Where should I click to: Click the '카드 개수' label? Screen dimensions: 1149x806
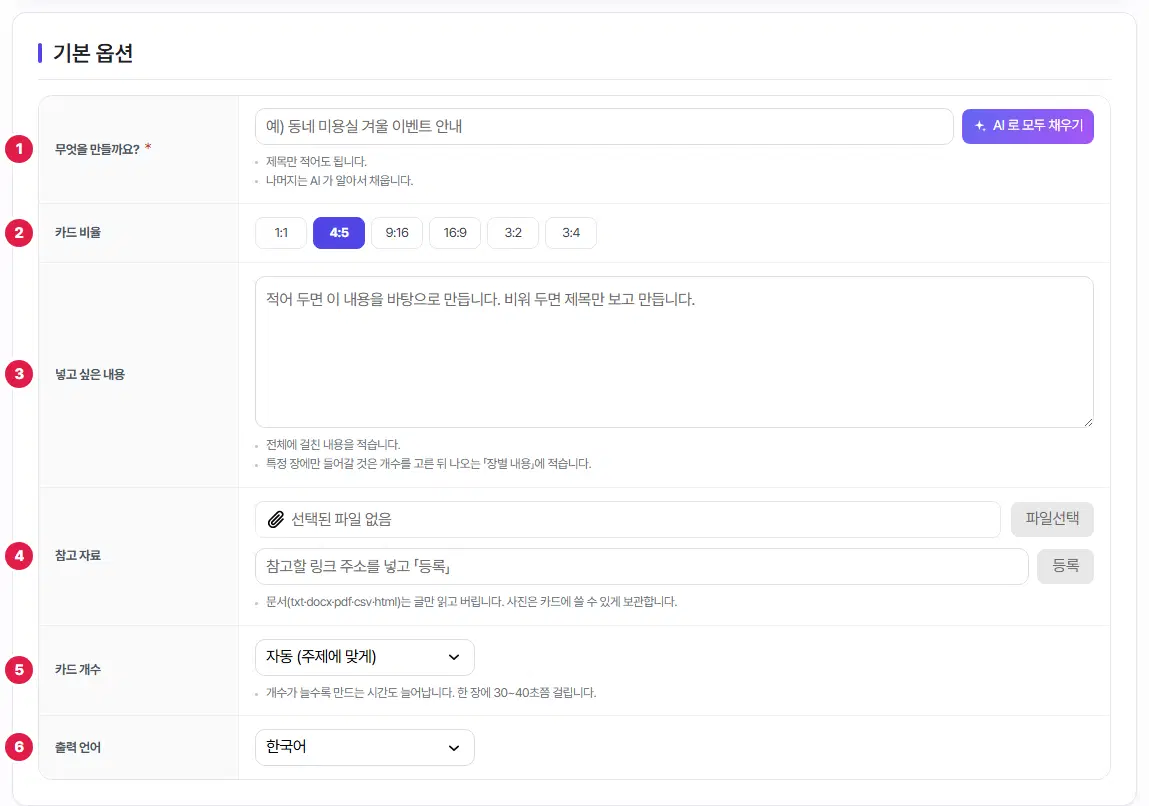78,670
